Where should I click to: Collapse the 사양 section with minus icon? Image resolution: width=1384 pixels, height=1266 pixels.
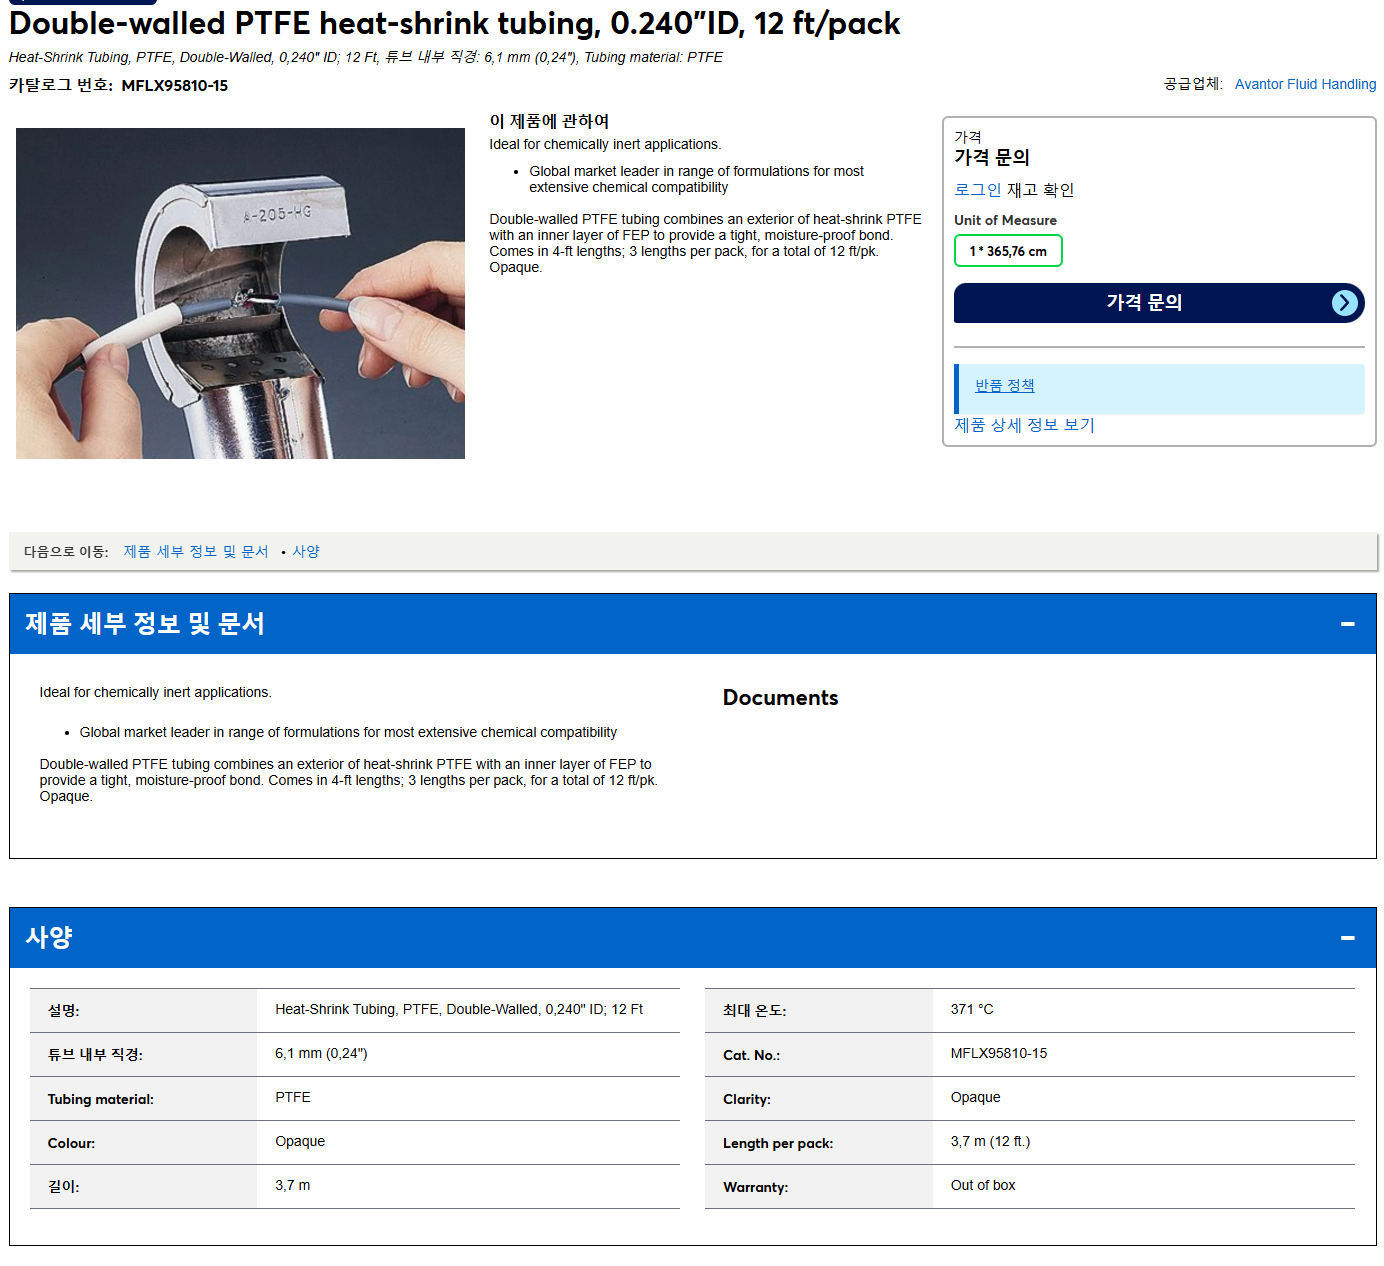1347,938
